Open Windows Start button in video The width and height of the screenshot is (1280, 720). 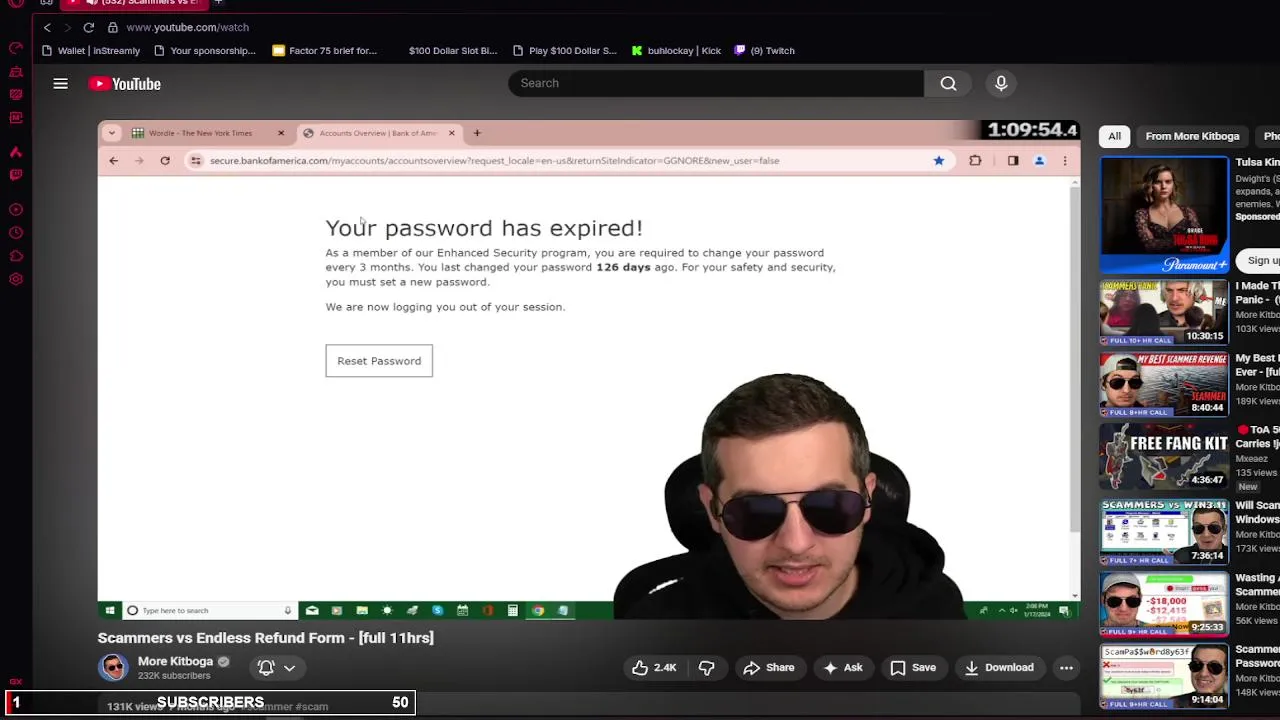click(109, 610)
